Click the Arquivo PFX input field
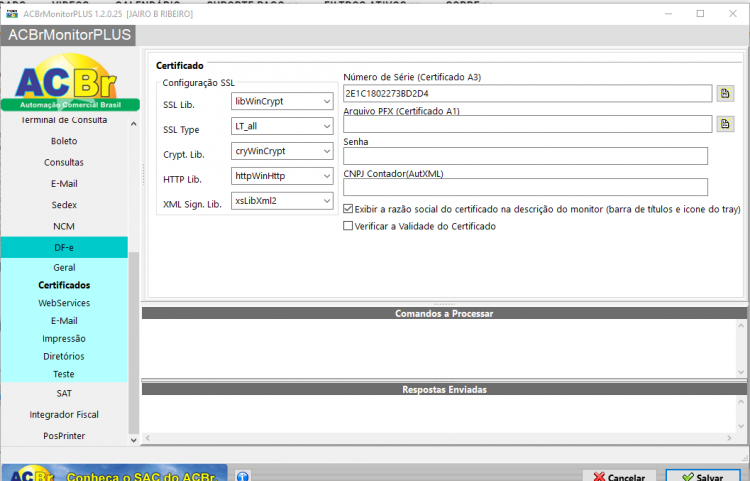The image size is (750, 481). [528, 124]
